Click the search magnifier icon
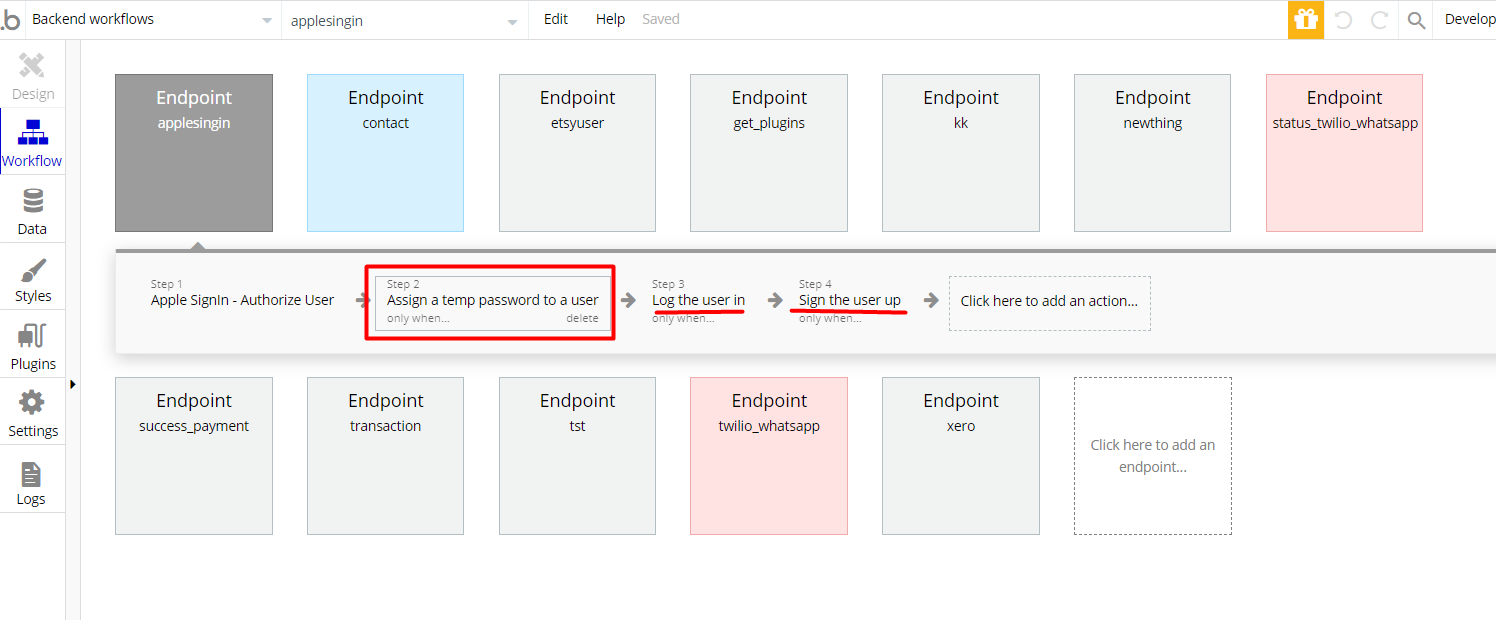This screenshot has height=620, width=1496. (x=1416, y=20)
